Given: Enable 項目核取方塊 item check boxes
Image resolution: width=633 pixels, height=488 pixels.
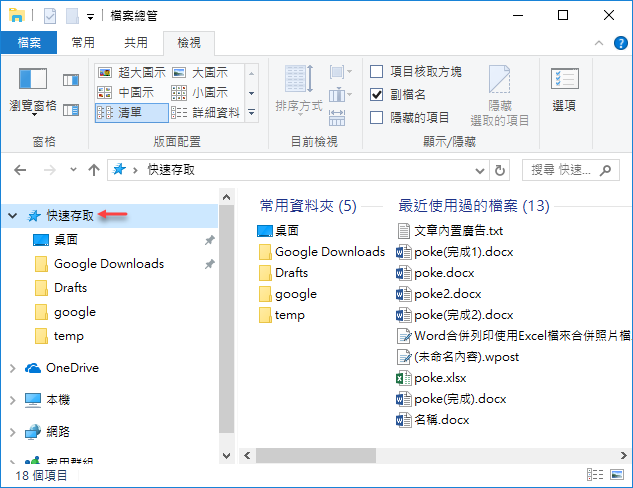Looking at the screenshot, I should [x=377, y=71].
